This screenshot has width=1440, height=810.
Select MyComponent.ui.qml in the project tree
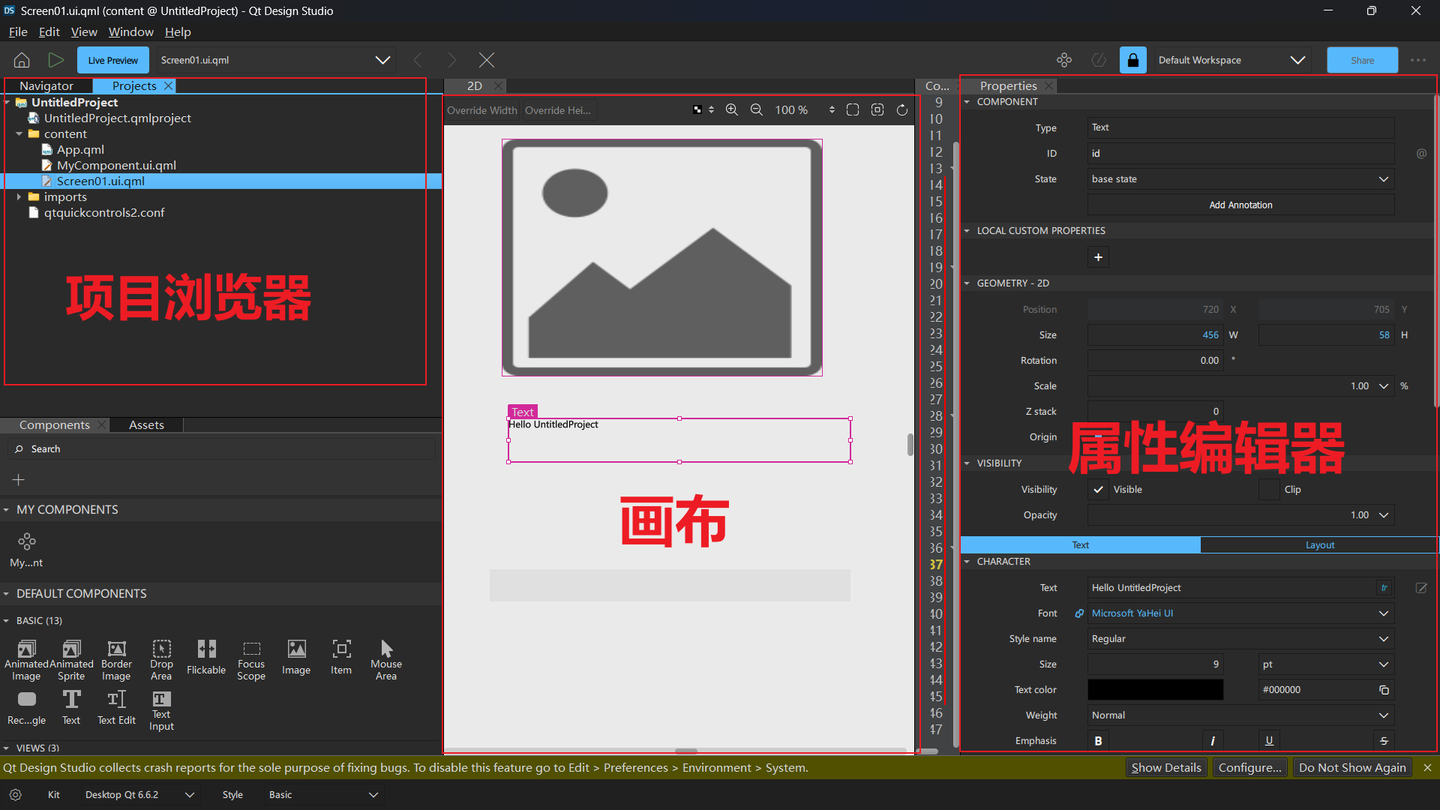tap(117, 165)
